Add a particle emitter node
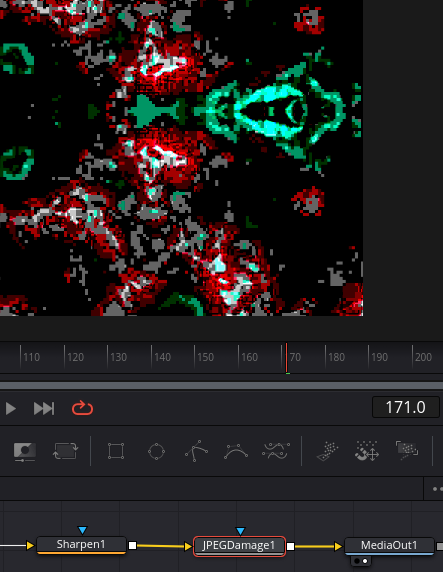443x572 pixels. pyautogui.click(x=327, y=452)
